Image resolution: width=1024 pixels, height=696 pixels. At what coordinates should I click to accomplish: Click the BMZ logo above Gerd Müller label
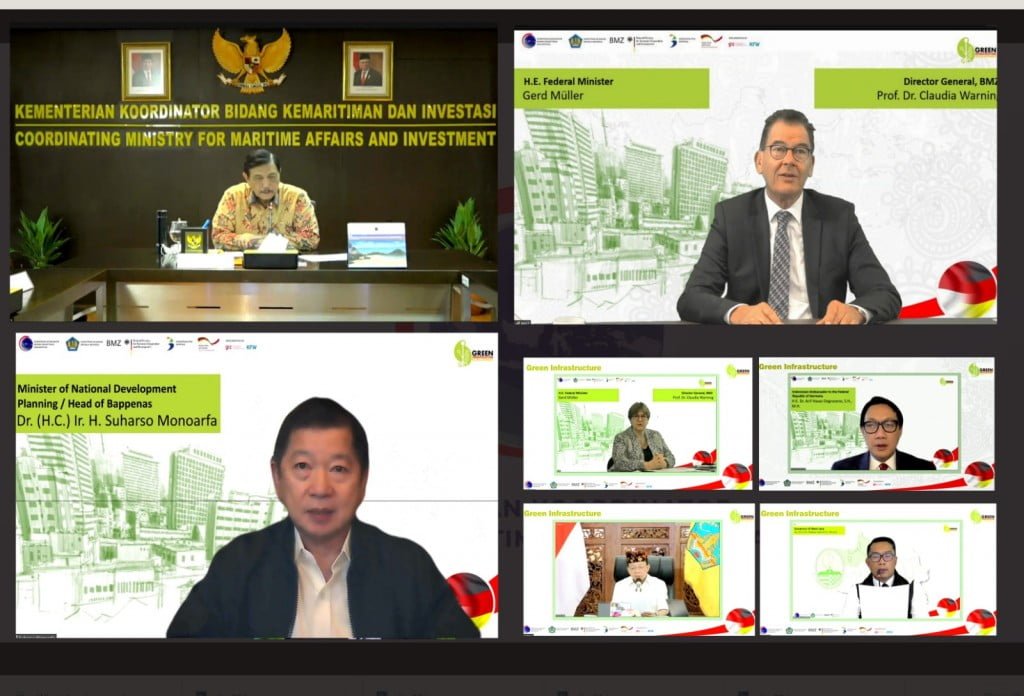pyautogui.click(x=617, y=41)
